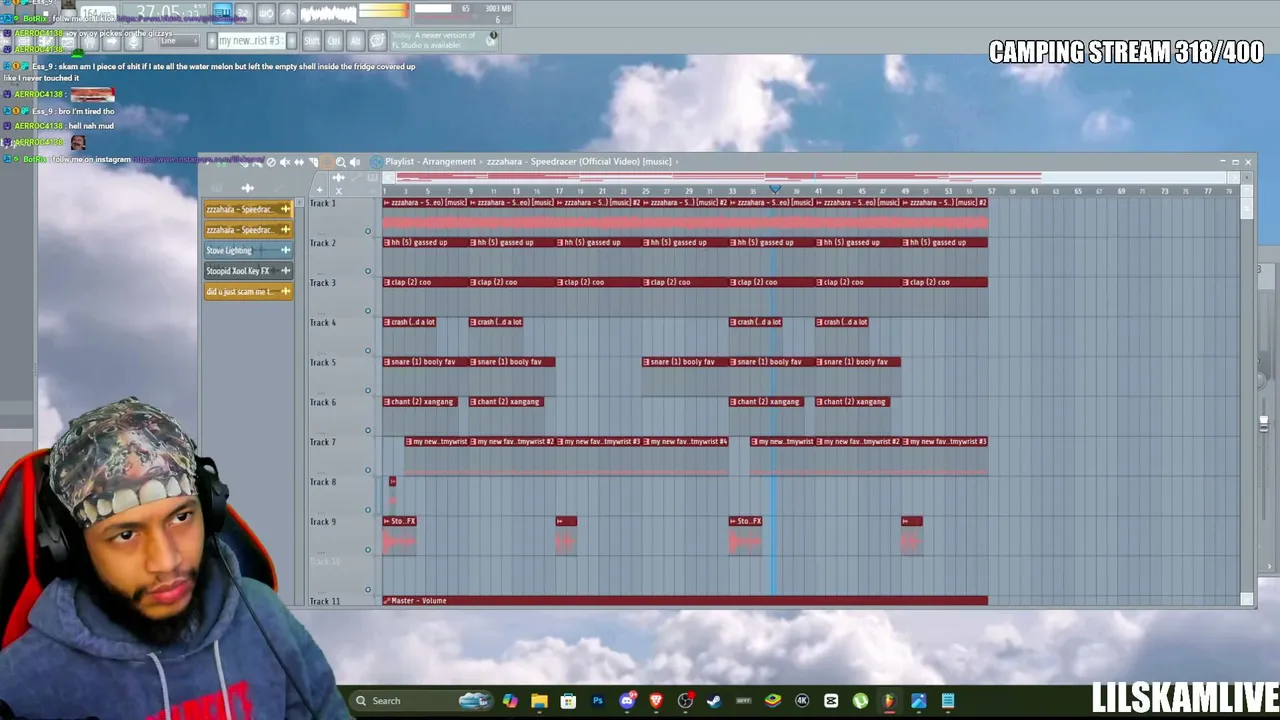Open Photoshop from the taskbar

tap(598, 701)
